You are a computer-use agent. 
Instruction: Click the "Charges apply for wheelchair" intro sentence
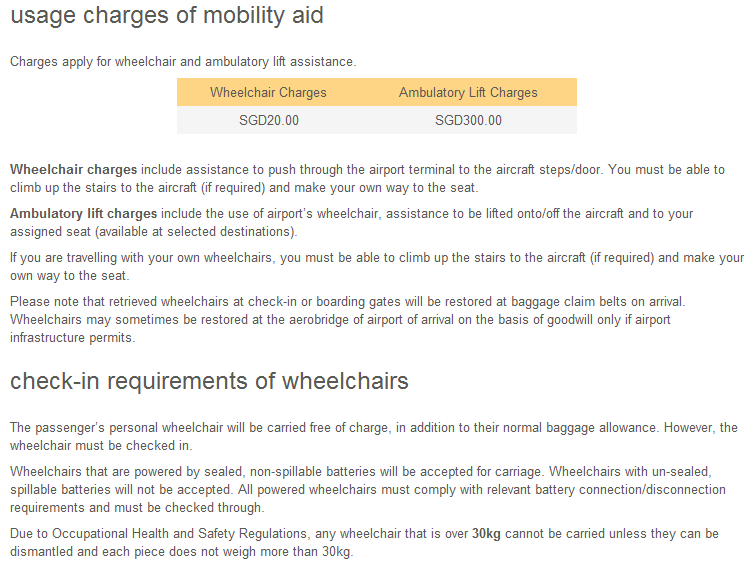point(182,62)
